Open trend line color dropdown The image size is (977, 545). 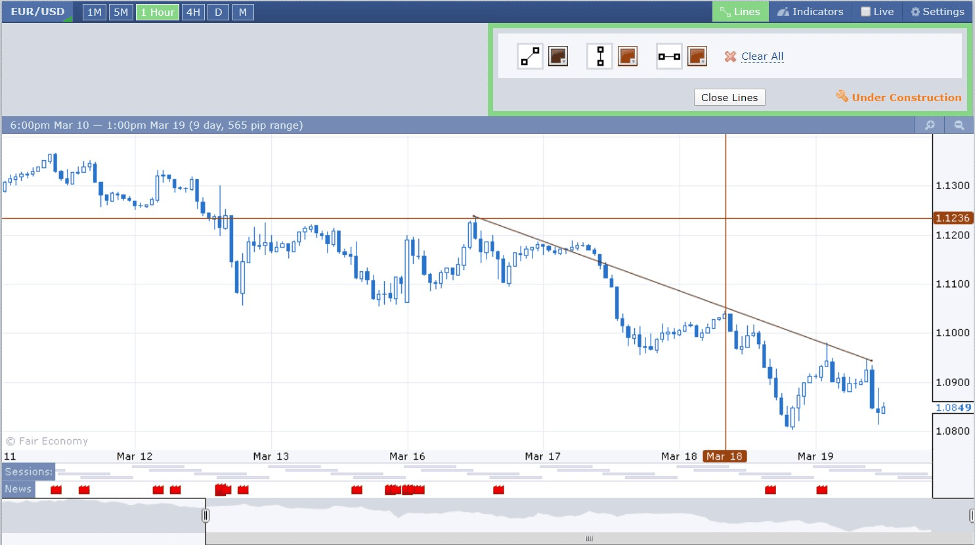(x=558, y=57)
